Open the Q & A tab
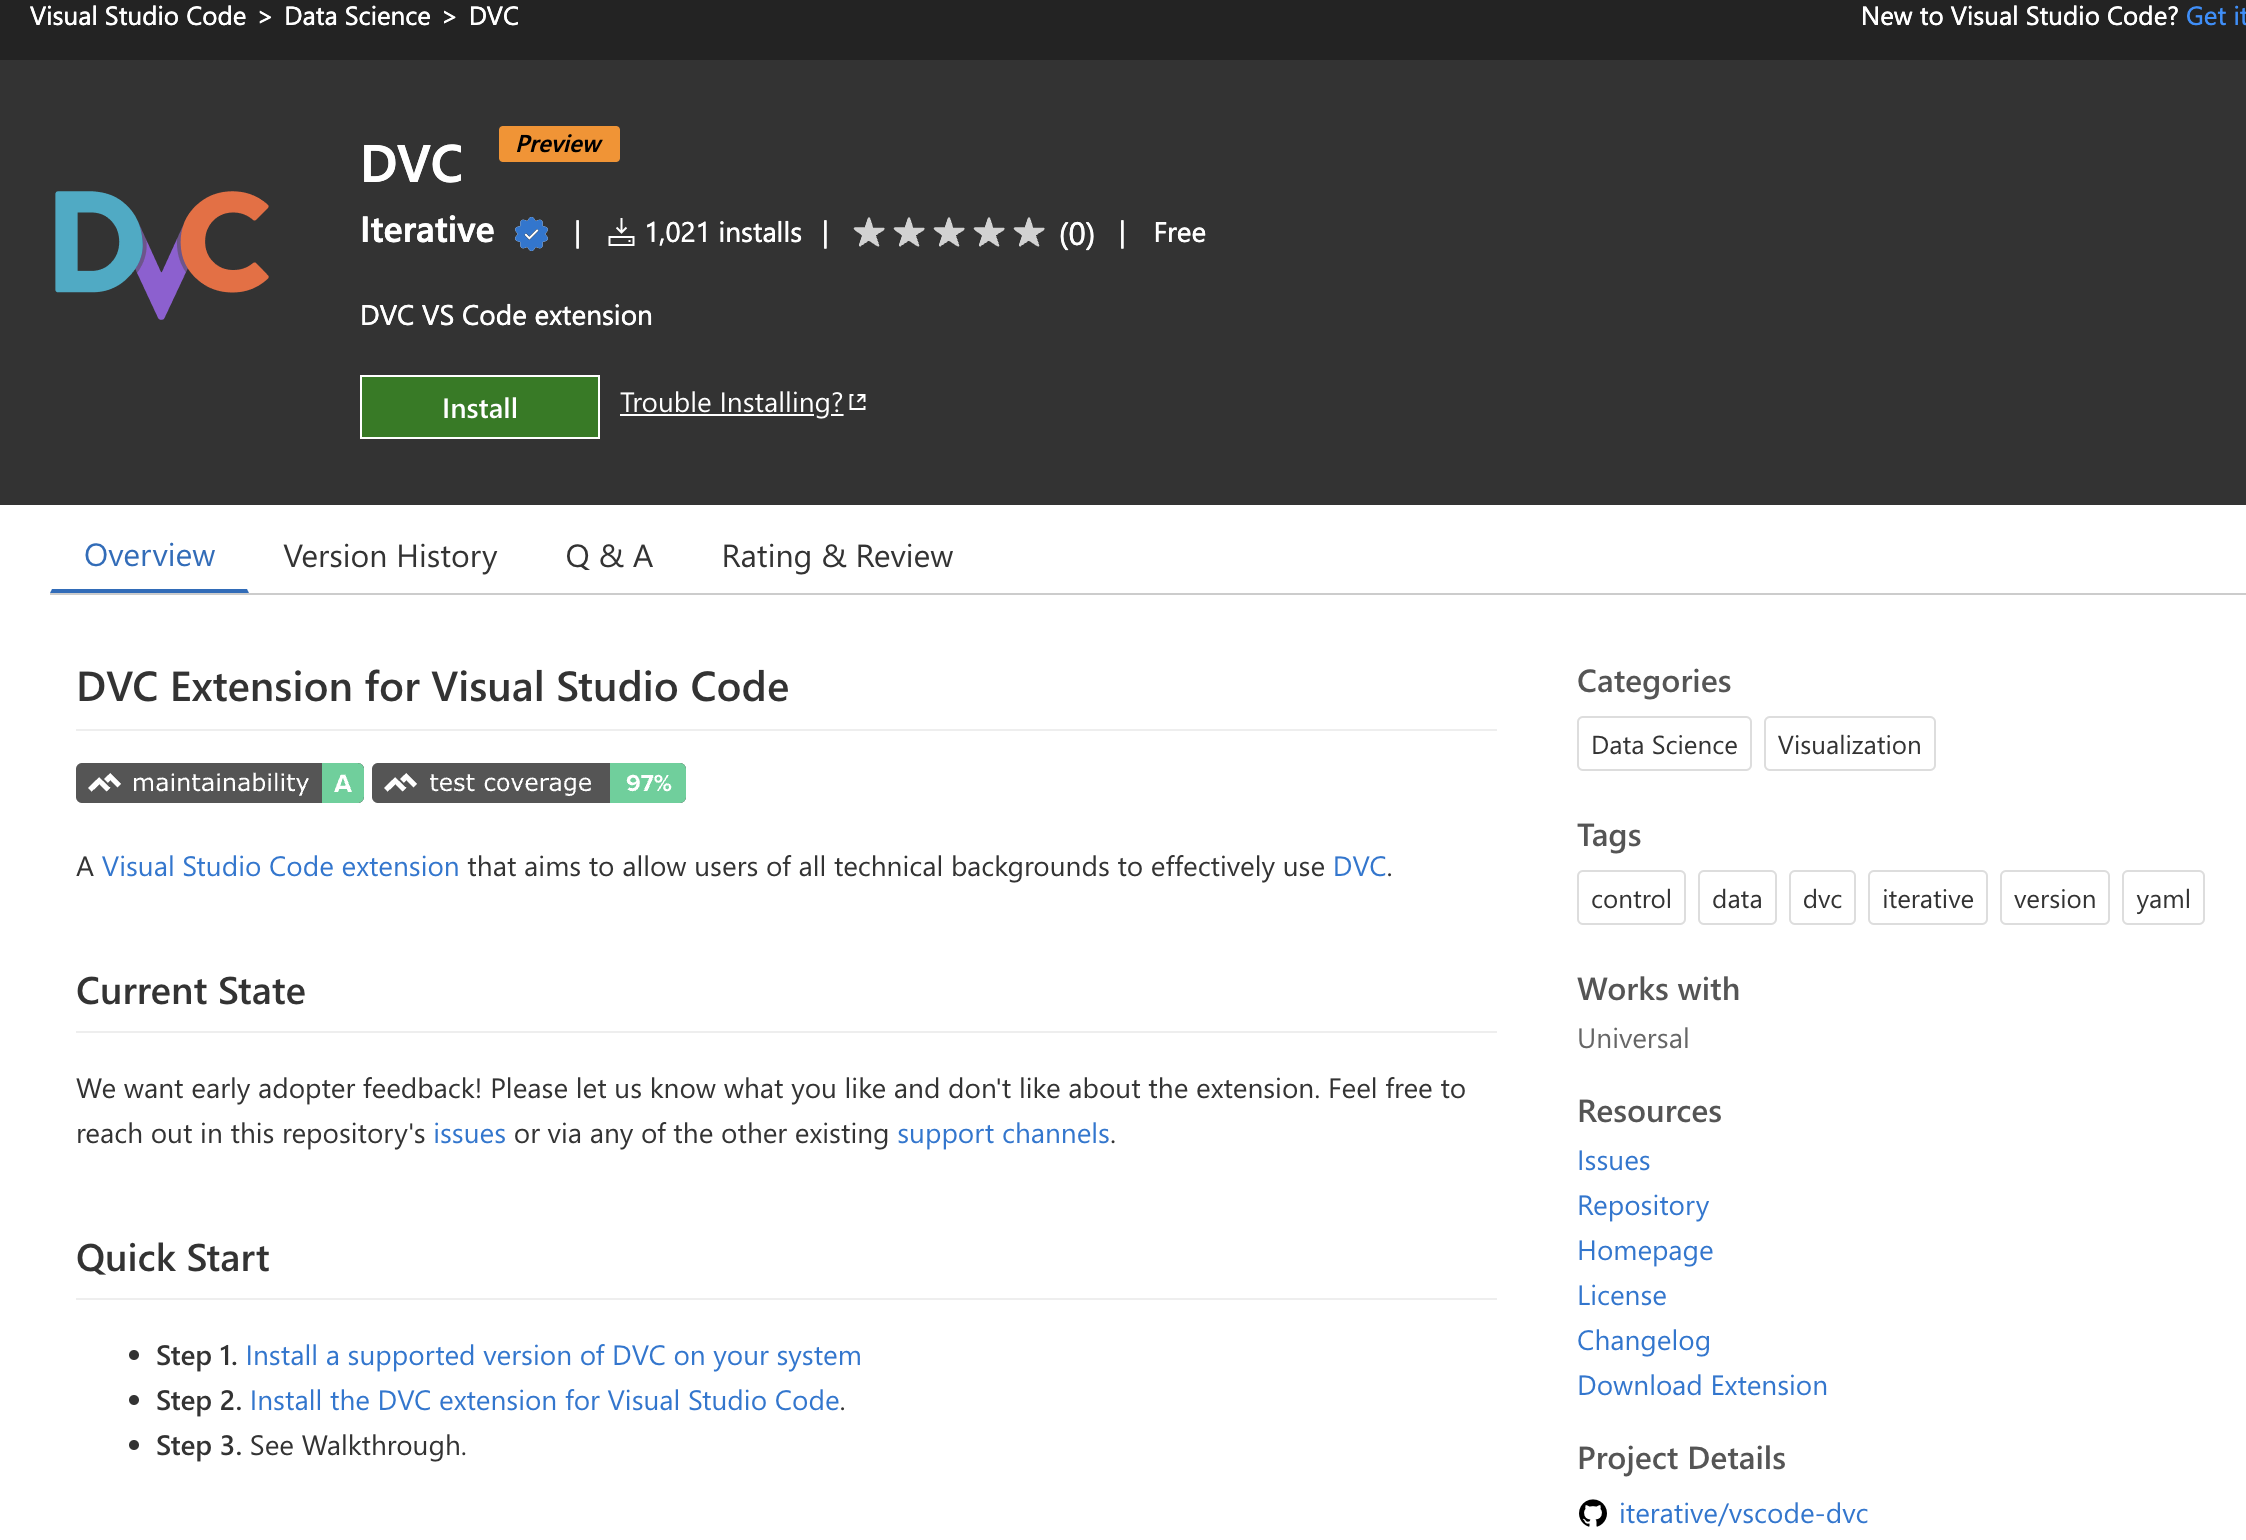 [x=609, y=556]
